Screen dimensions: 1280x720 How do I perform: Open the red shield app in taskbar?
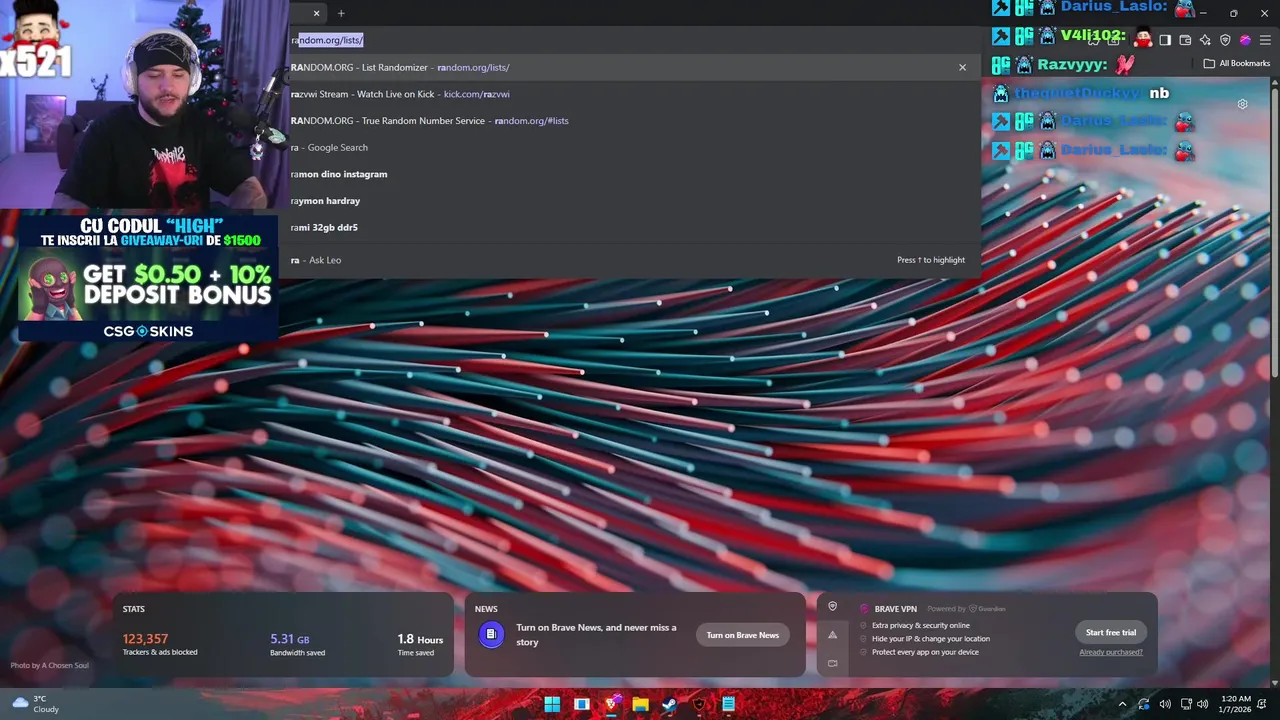point(699,704)
